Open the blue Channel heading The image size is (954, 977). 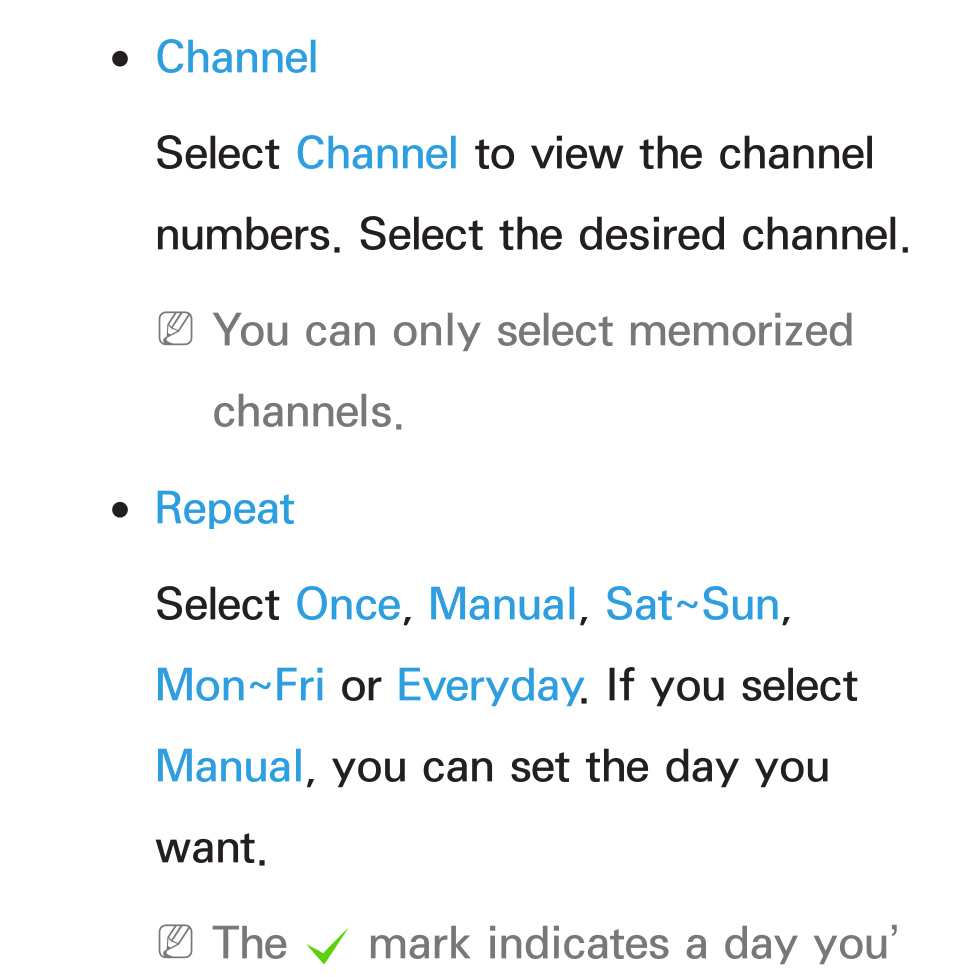tap(236, 57)
